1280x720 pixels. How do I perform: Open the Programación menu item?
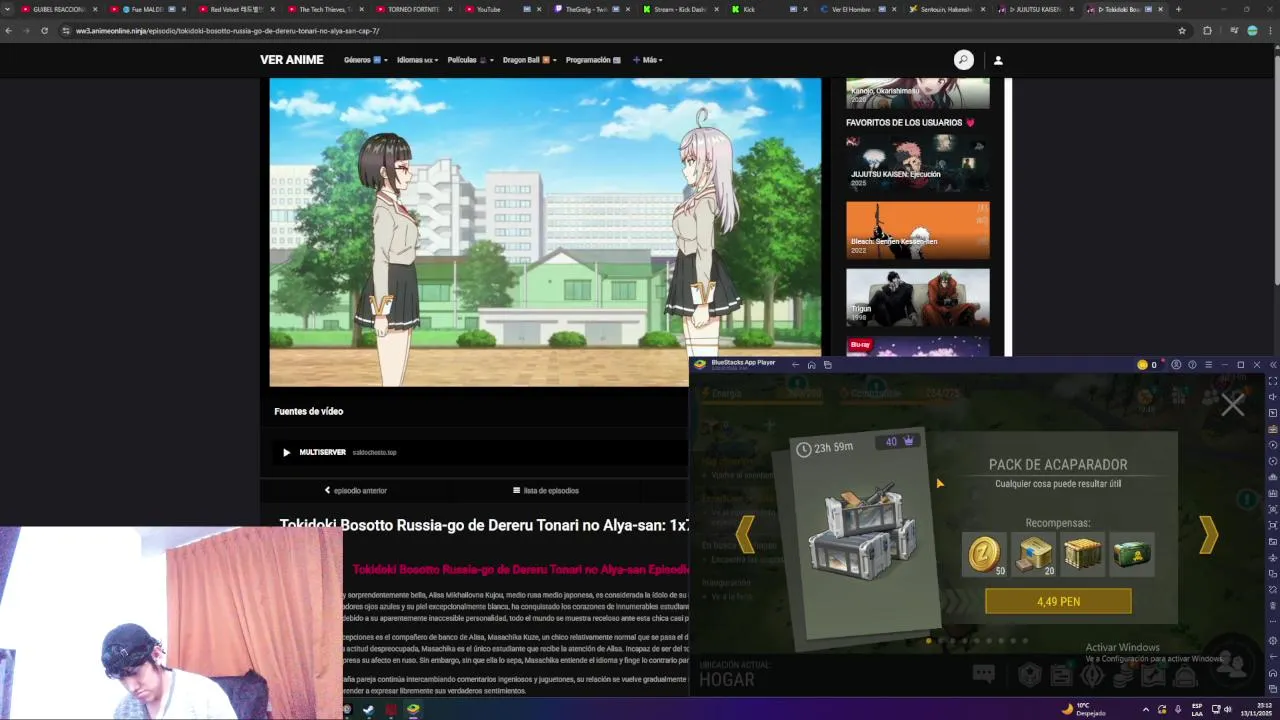[x=593, y=60]
